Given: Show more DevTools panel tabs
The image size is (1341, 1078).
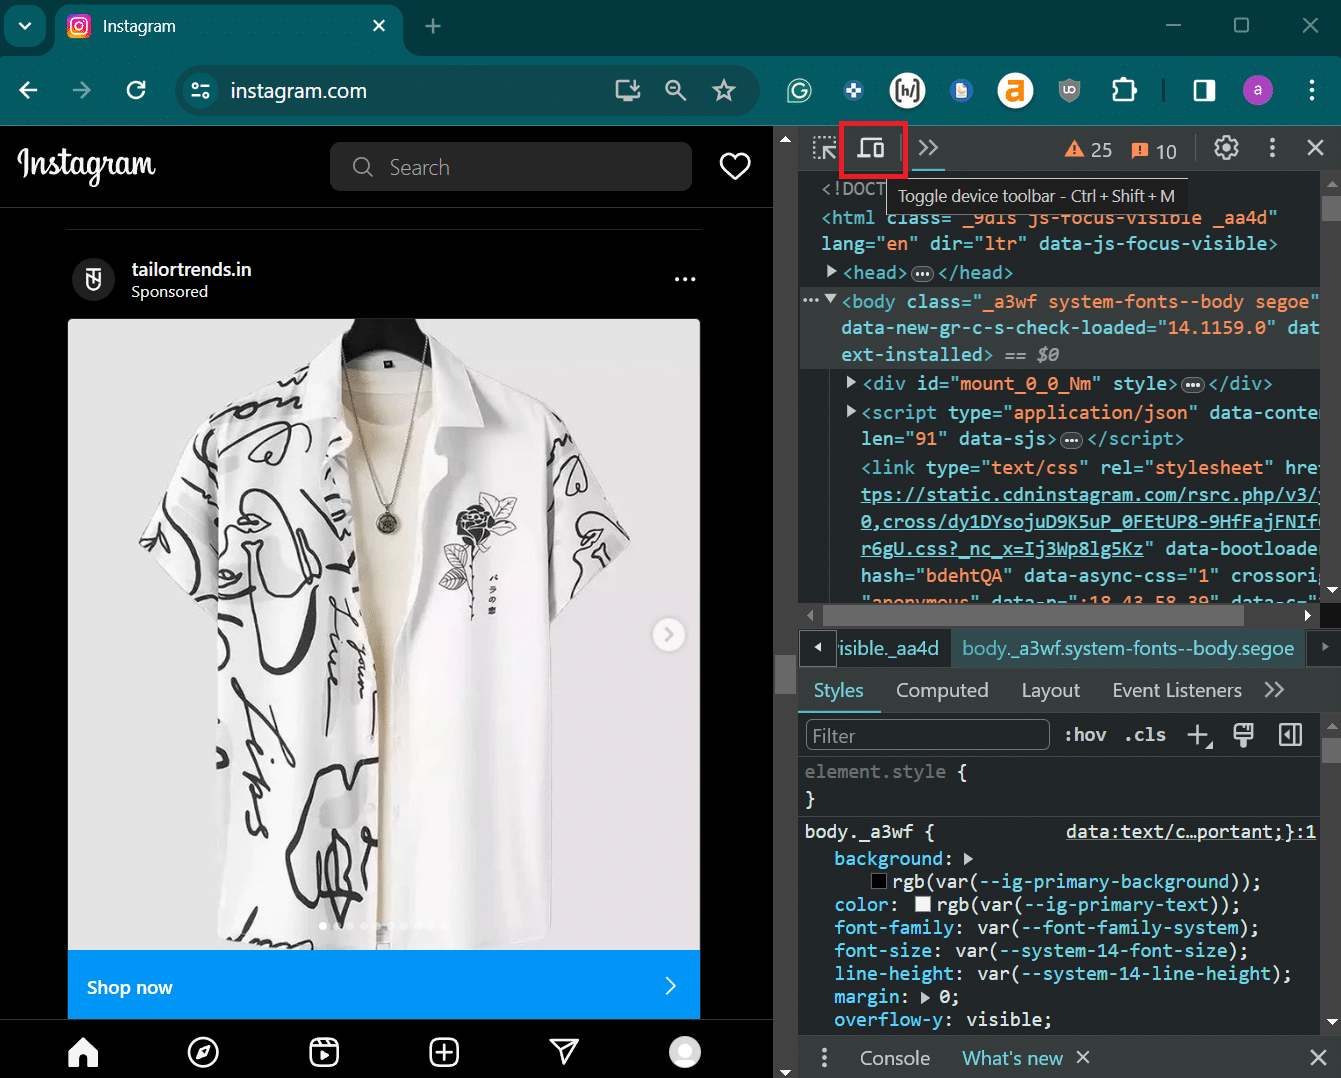Looking at the screenshot, I should click(x=928, y=148).
